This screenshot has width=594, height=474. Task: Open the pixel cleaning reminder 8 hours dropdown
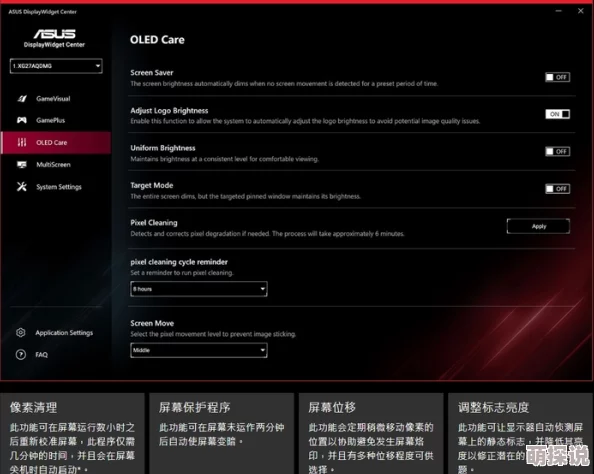(x=199, y=289)
